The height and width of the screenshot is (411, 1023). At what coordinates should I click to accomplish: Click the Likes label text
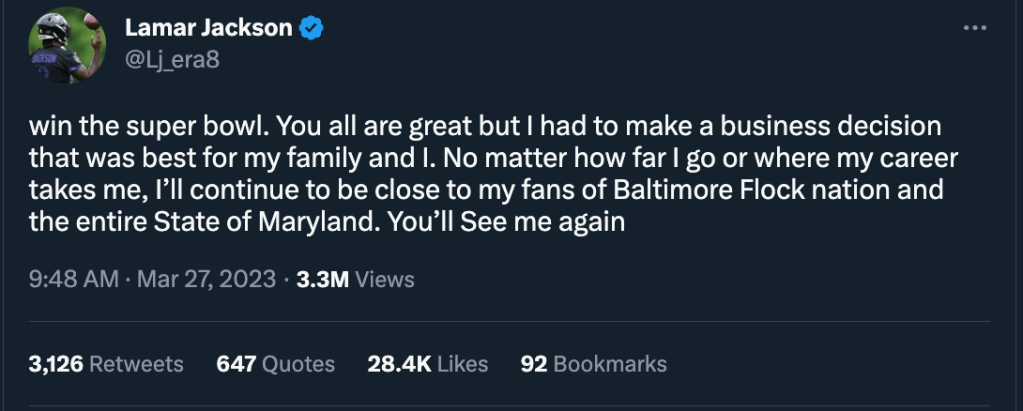[460, 364]
